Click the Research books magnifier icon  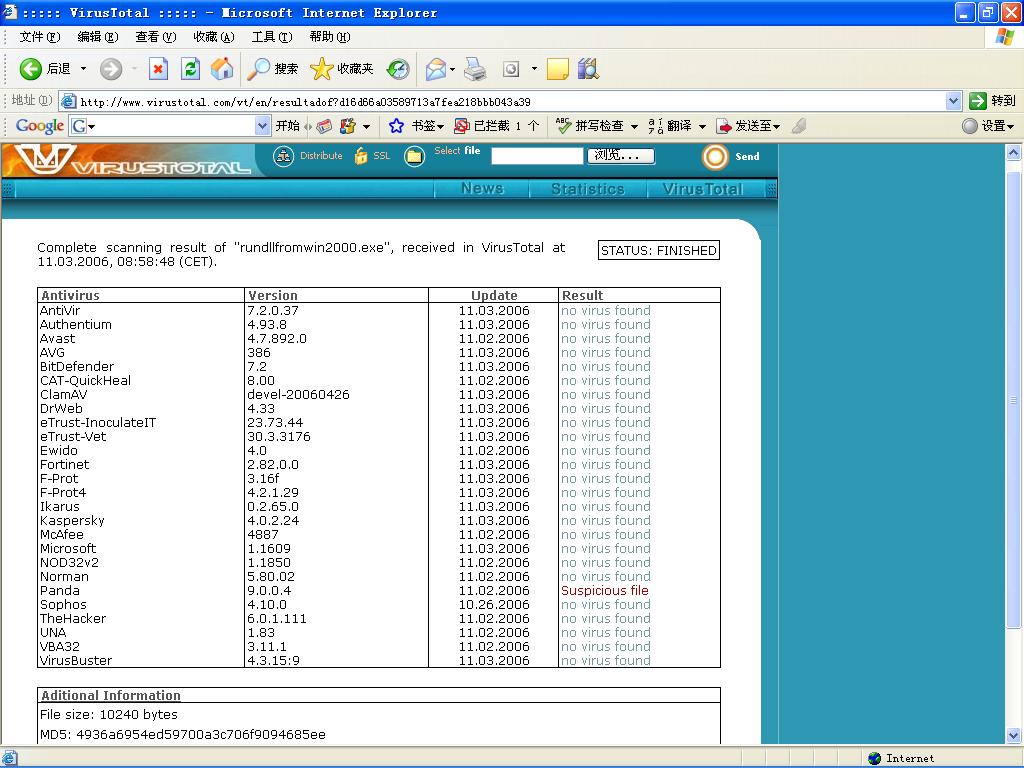588,69
